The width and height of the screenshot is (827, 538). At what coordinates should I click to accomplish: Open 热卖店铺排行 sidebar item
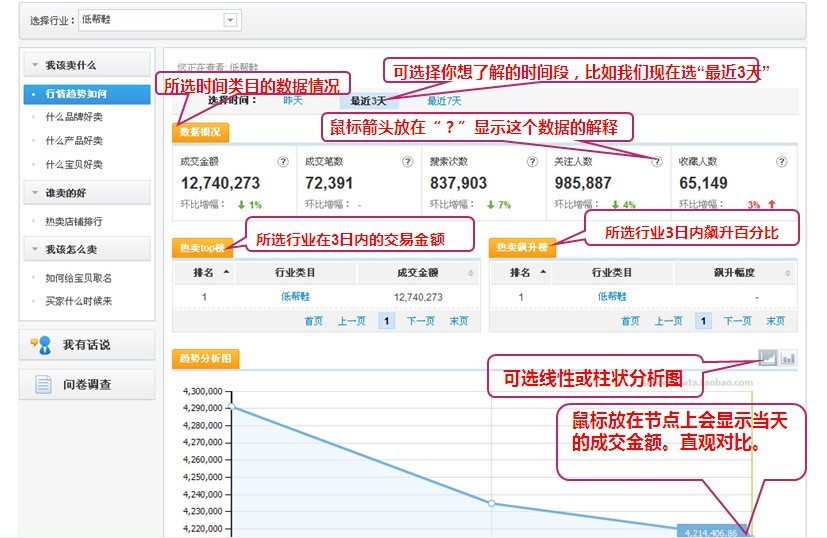(x=74, y=222)
